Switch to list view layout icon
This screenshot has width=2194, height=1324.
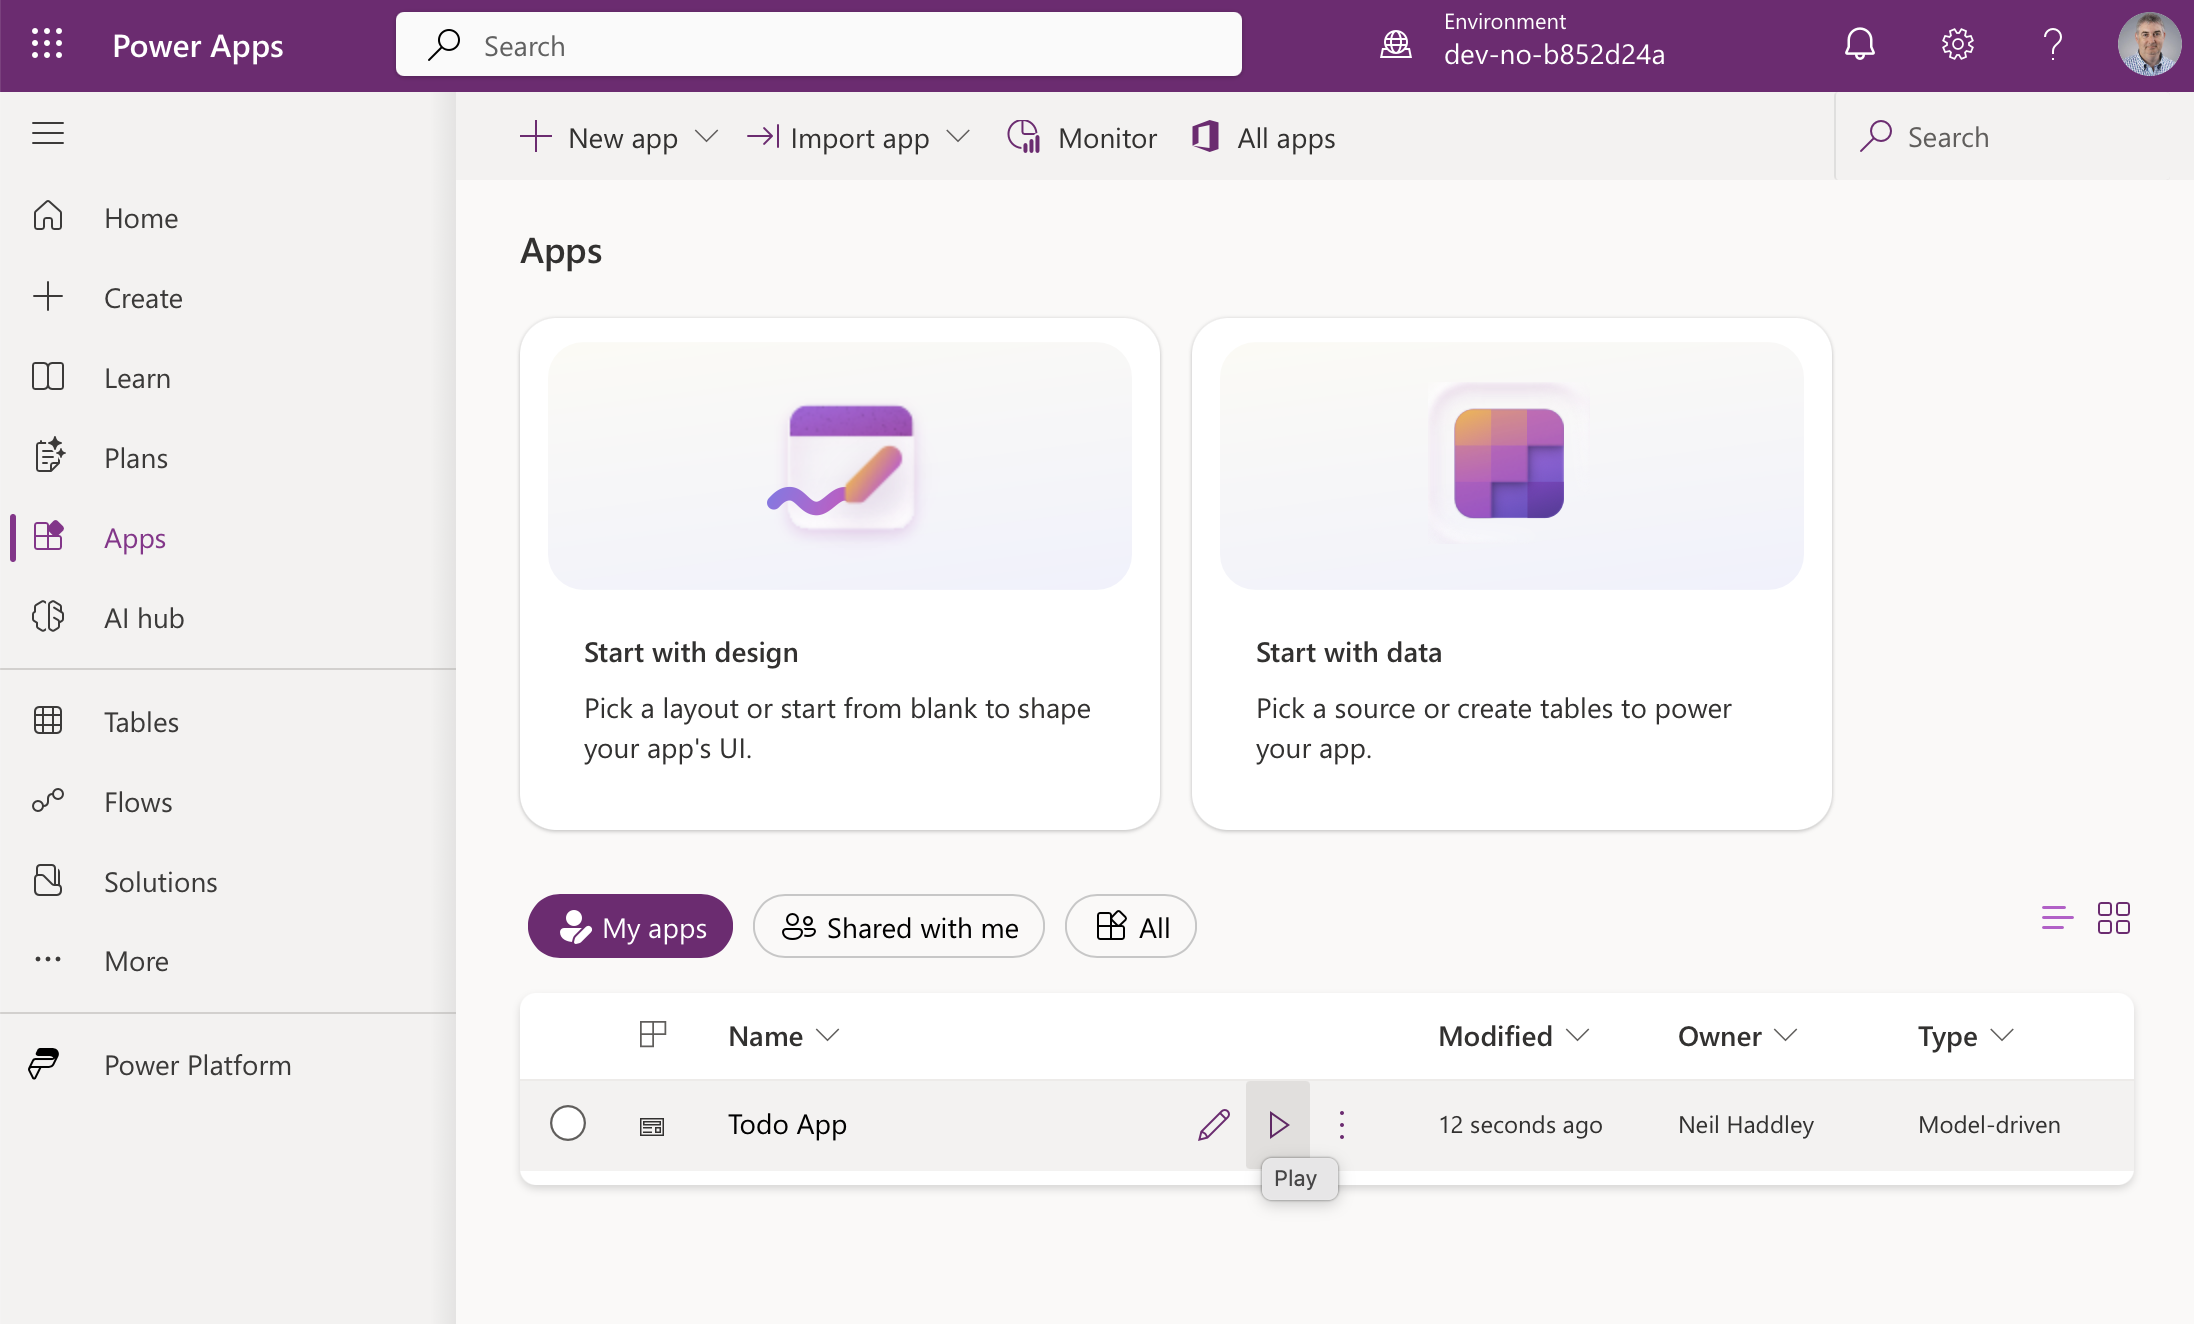(x=2057, y=918)
